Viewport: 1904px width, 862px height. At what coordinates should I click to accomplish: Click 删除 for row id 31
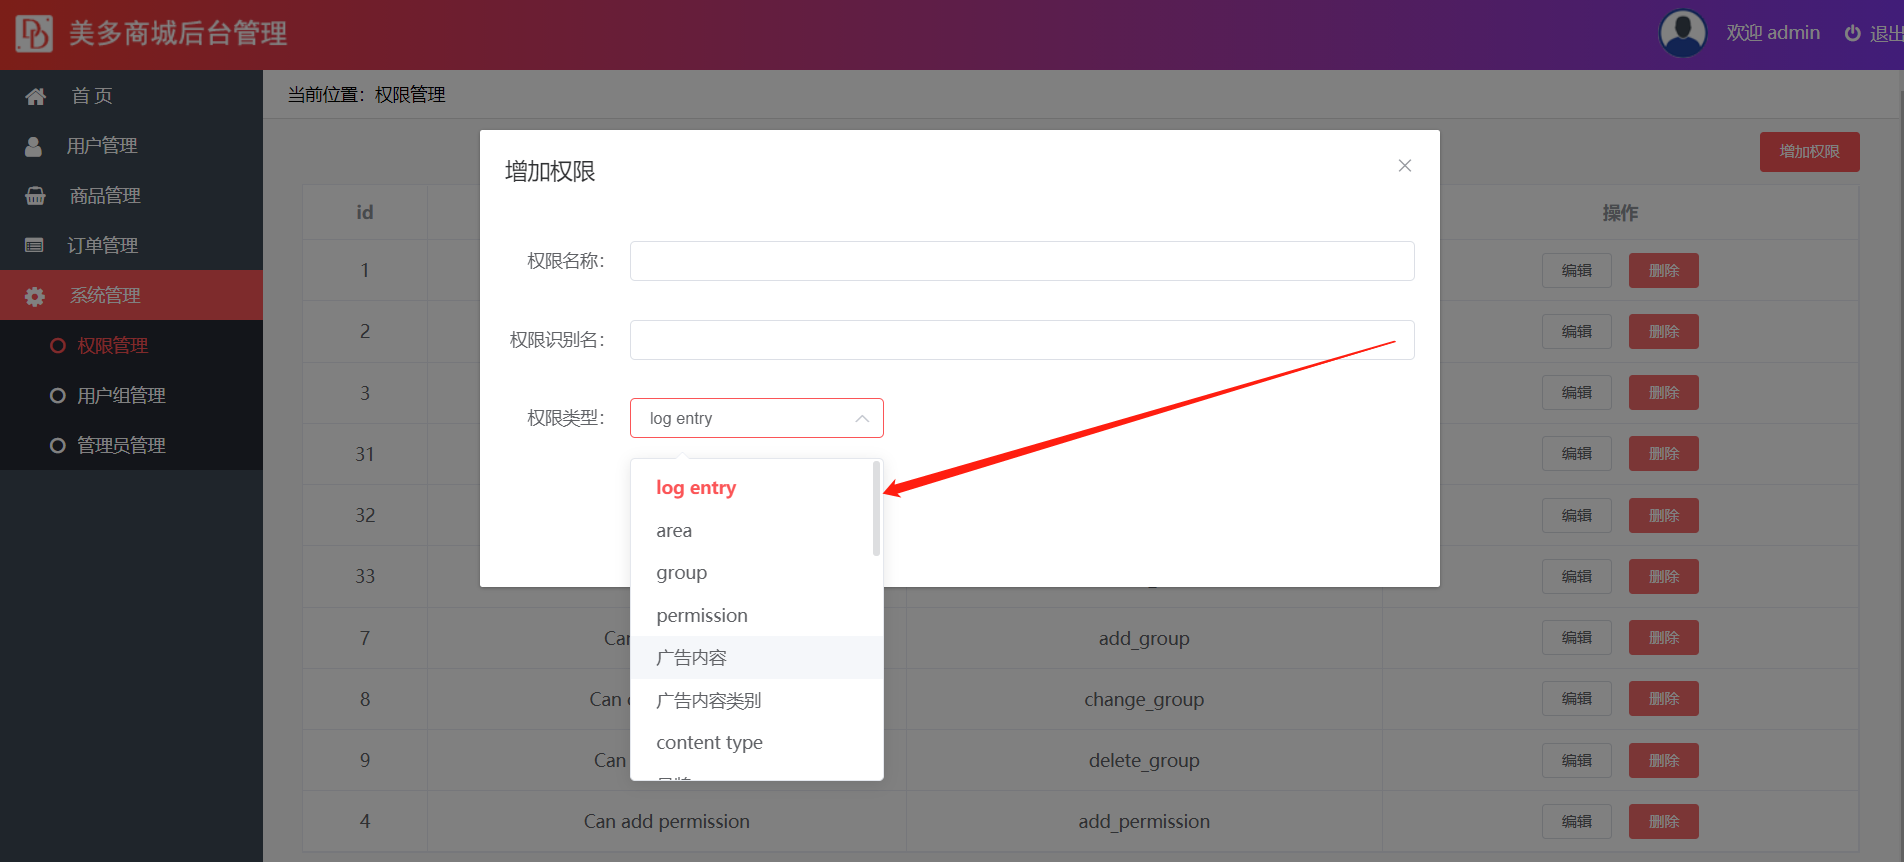point(1664,454)
